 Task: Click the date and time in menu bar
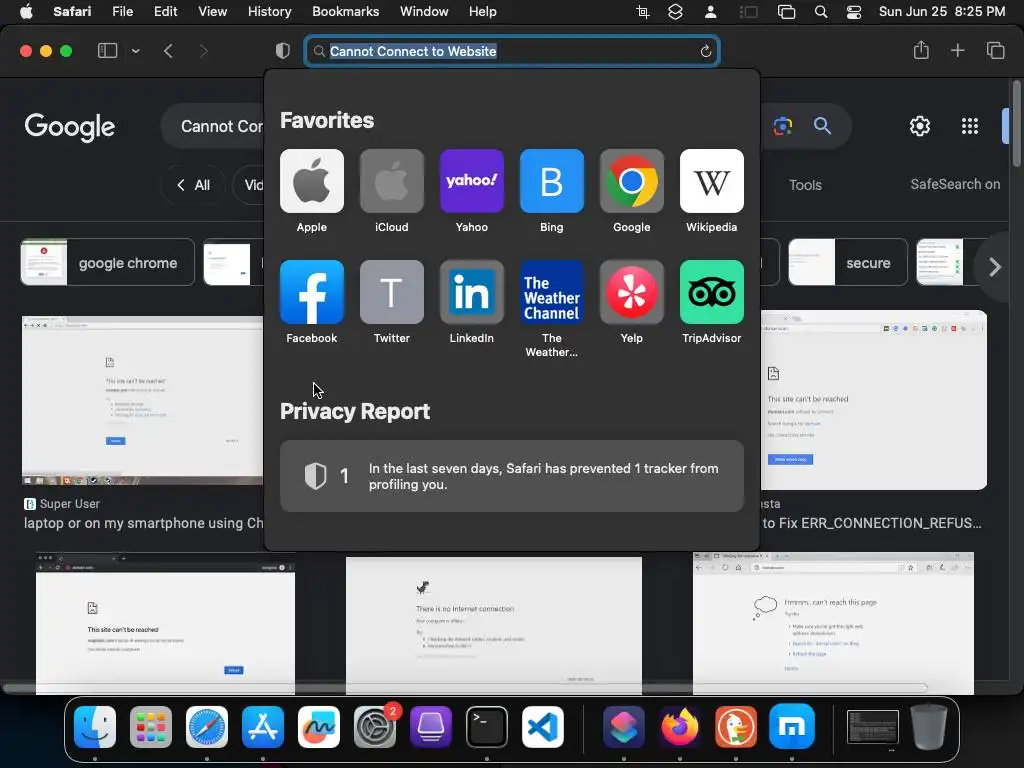(942, 12)
